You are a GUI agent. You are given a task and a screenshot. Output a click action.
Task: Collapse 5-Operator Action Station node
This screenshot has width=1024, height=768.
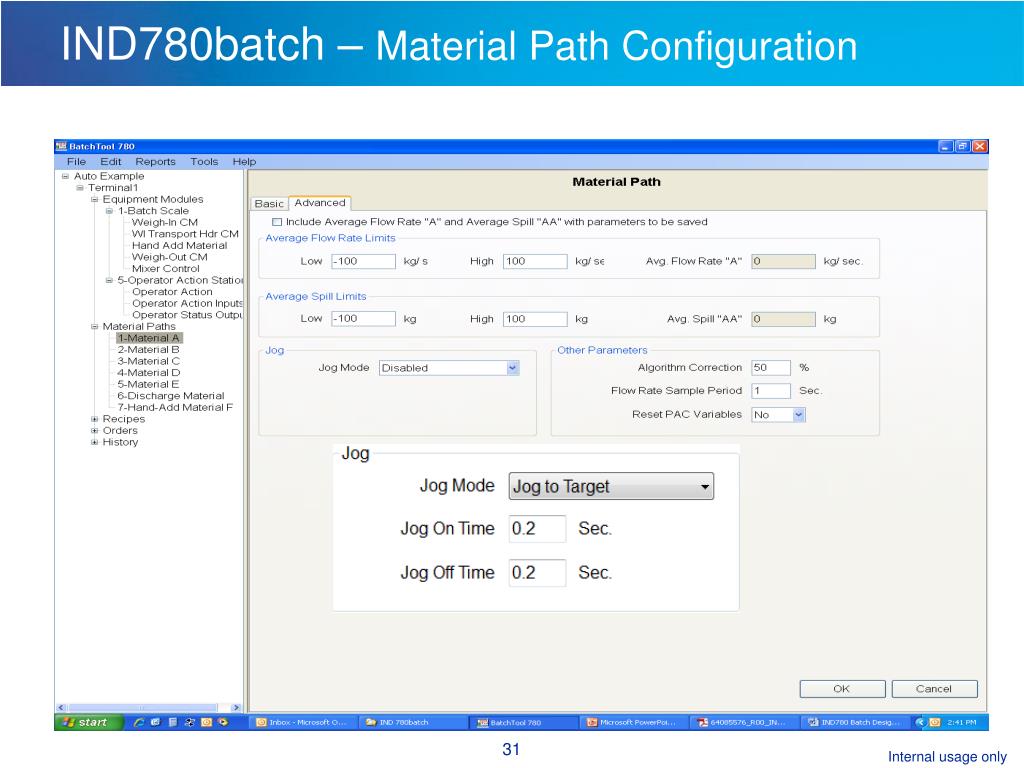pos(109,280)
